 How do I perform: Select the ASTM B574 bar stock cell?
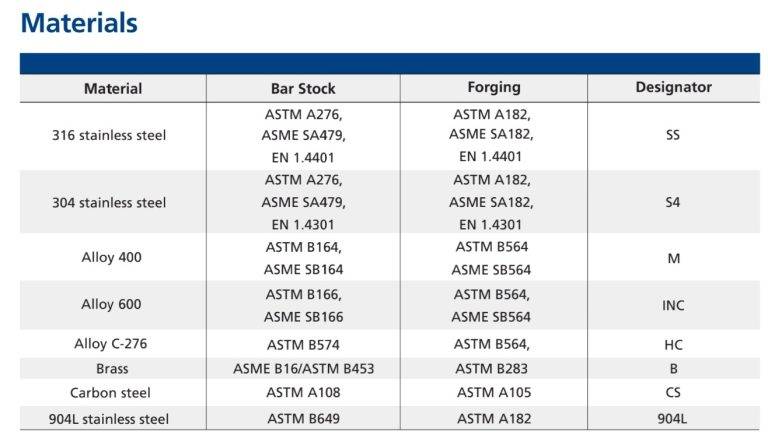point(303,344)
